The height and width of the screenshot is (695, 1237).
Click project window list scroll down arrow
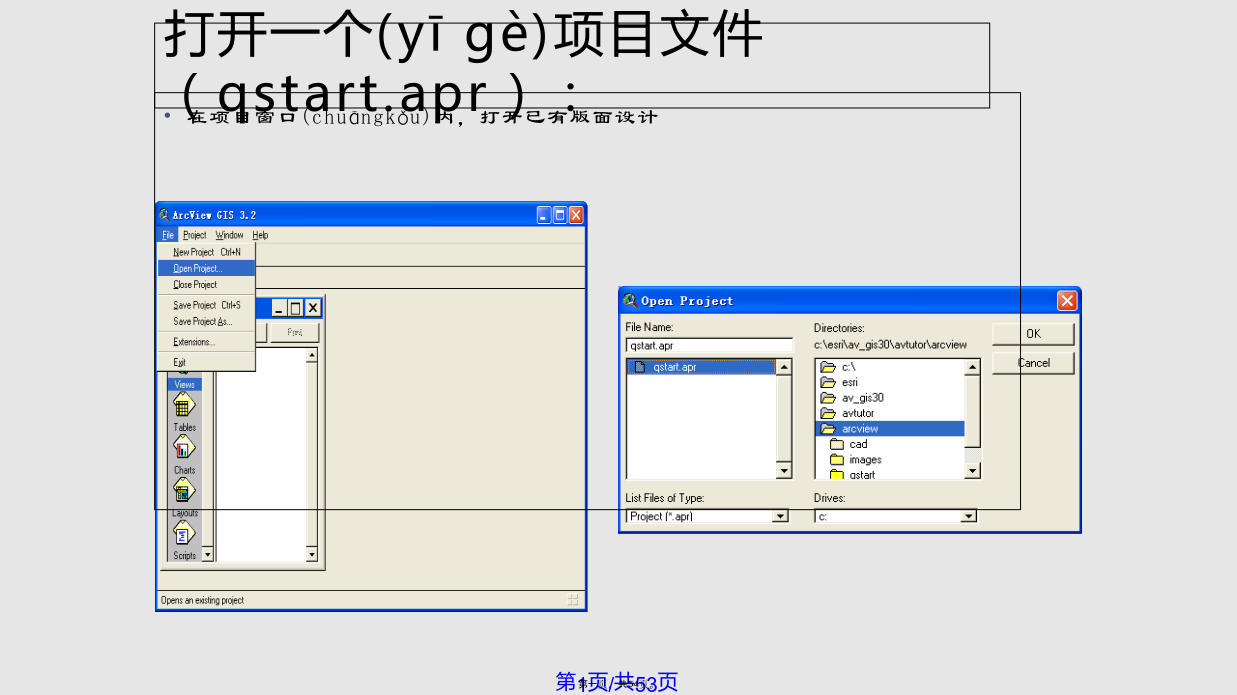(311, 554)
